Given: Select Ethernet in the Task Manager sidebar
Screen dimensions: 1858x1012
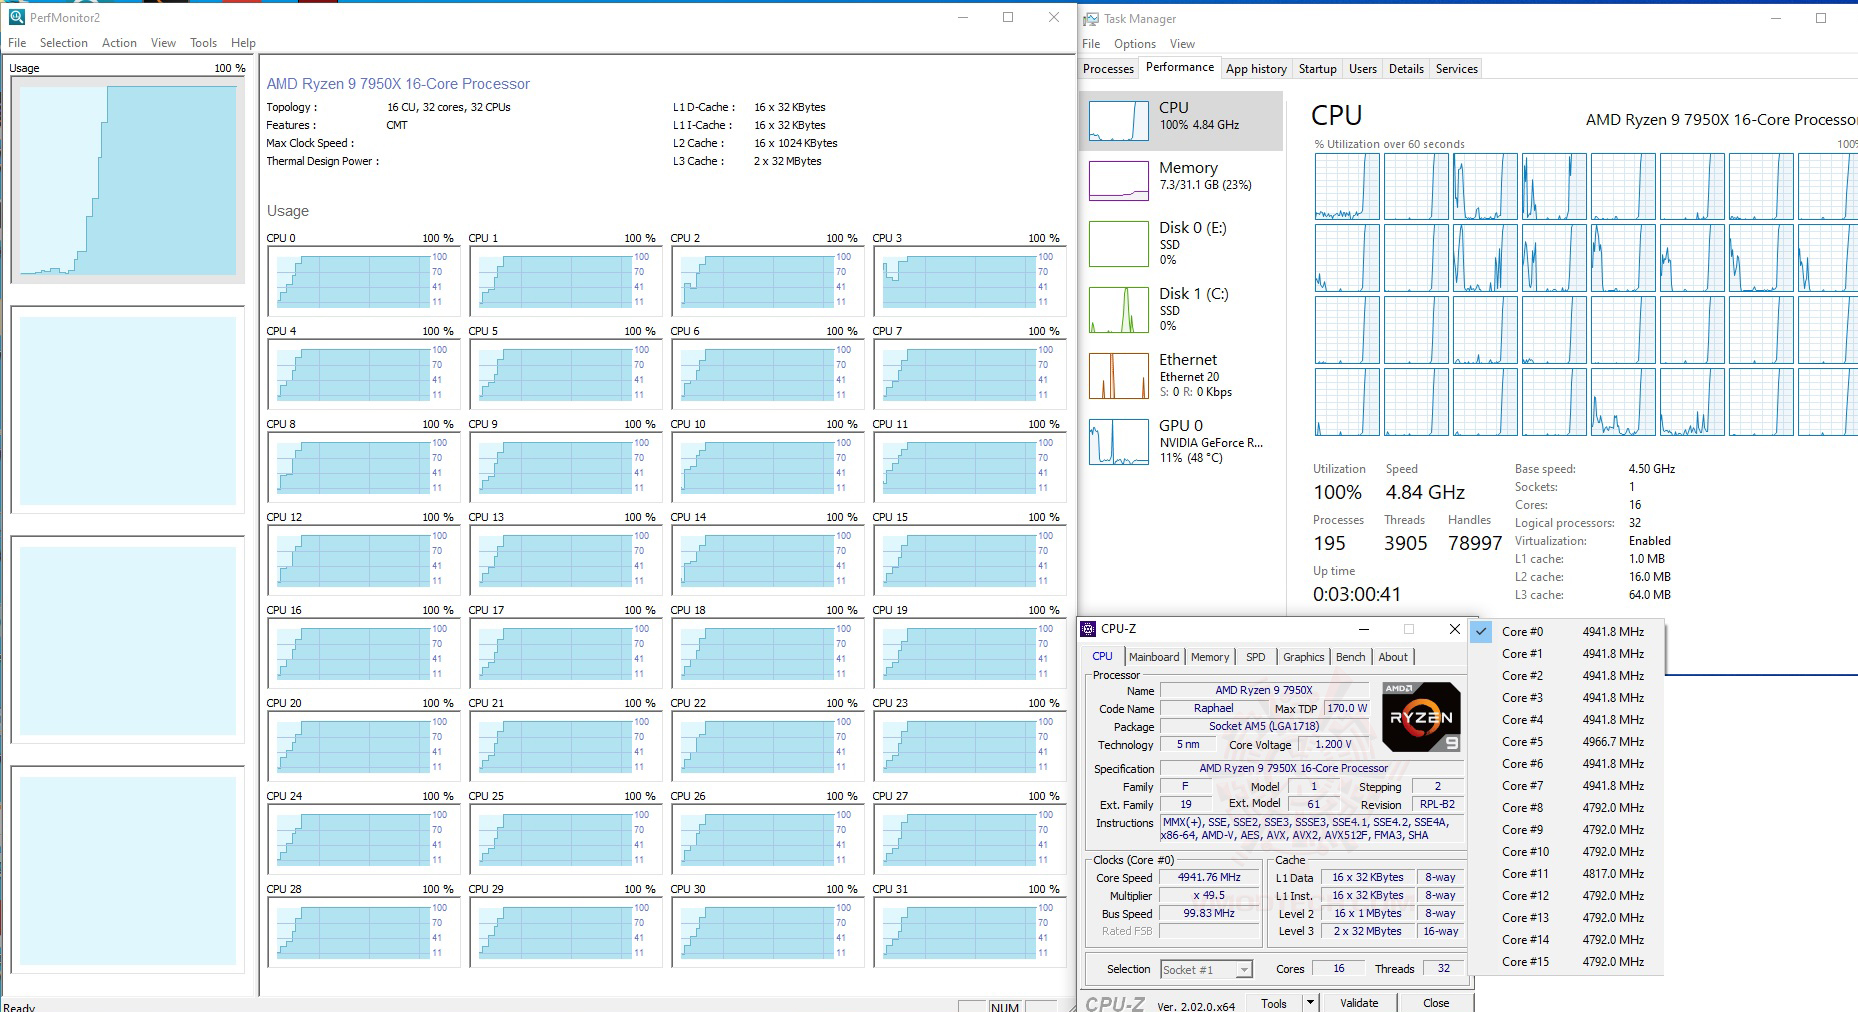Looking at the screenshot, I should pyautogui.click(x=1181, y=375).
